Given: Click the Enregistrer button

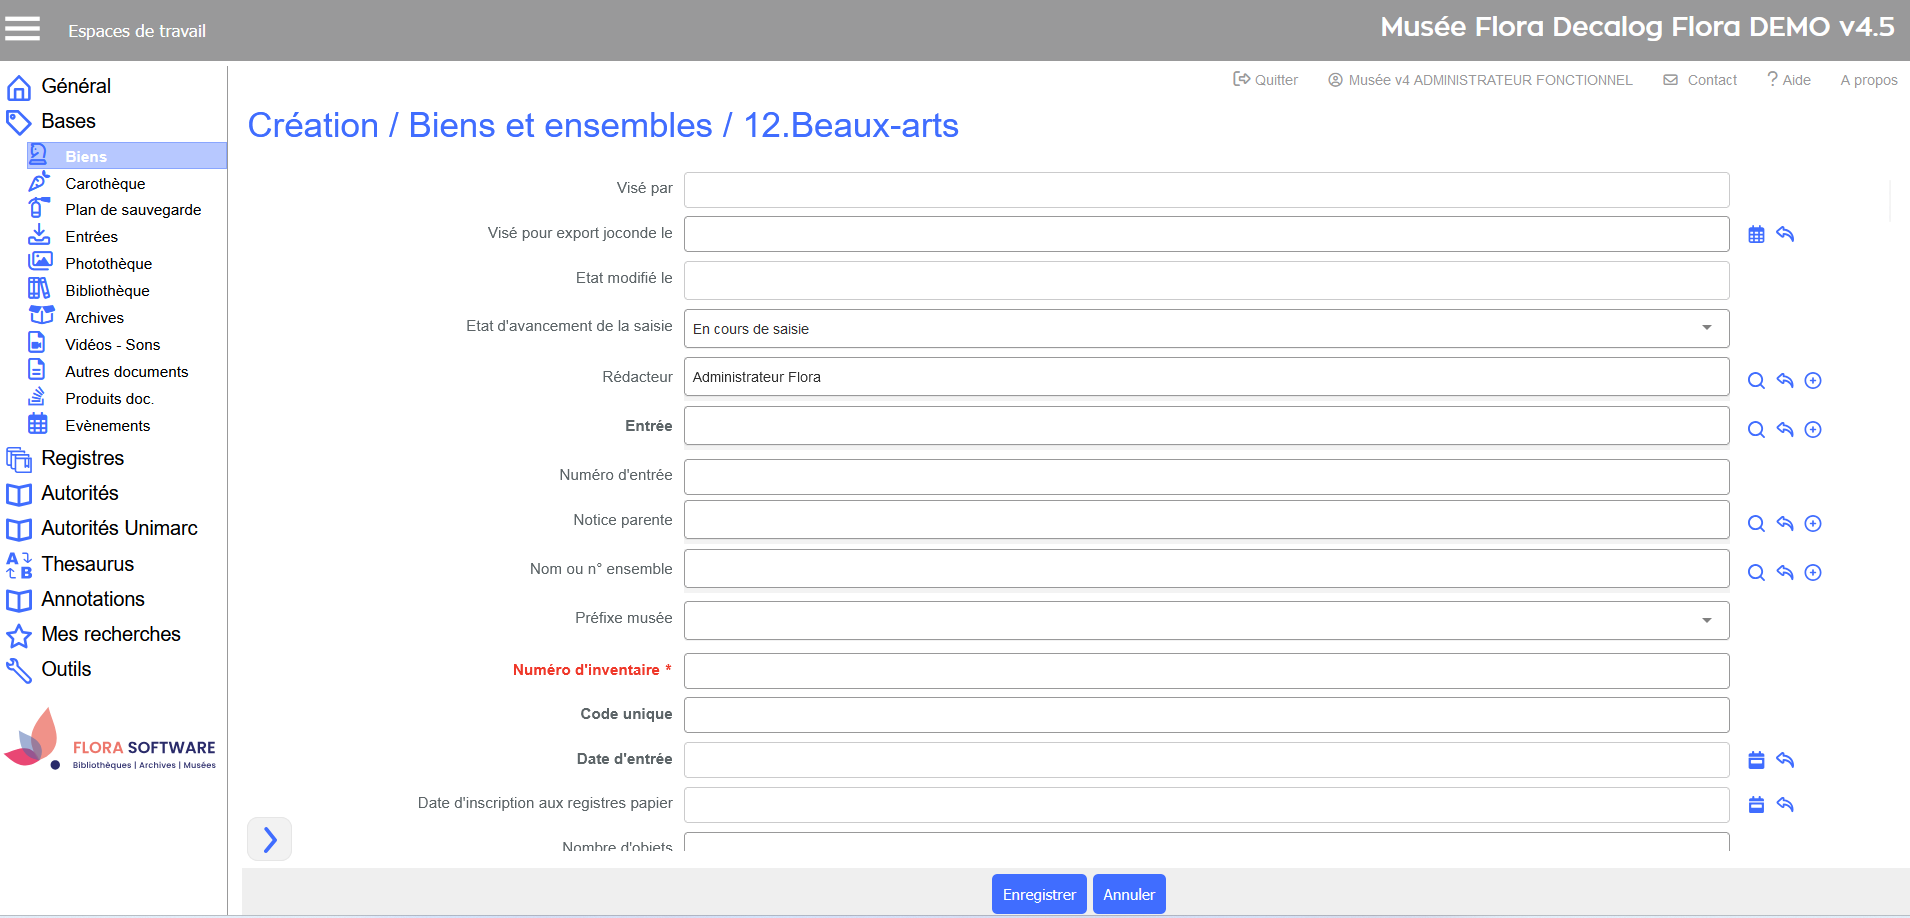Looking at the screenshot, I should (x=1039, y=894).
